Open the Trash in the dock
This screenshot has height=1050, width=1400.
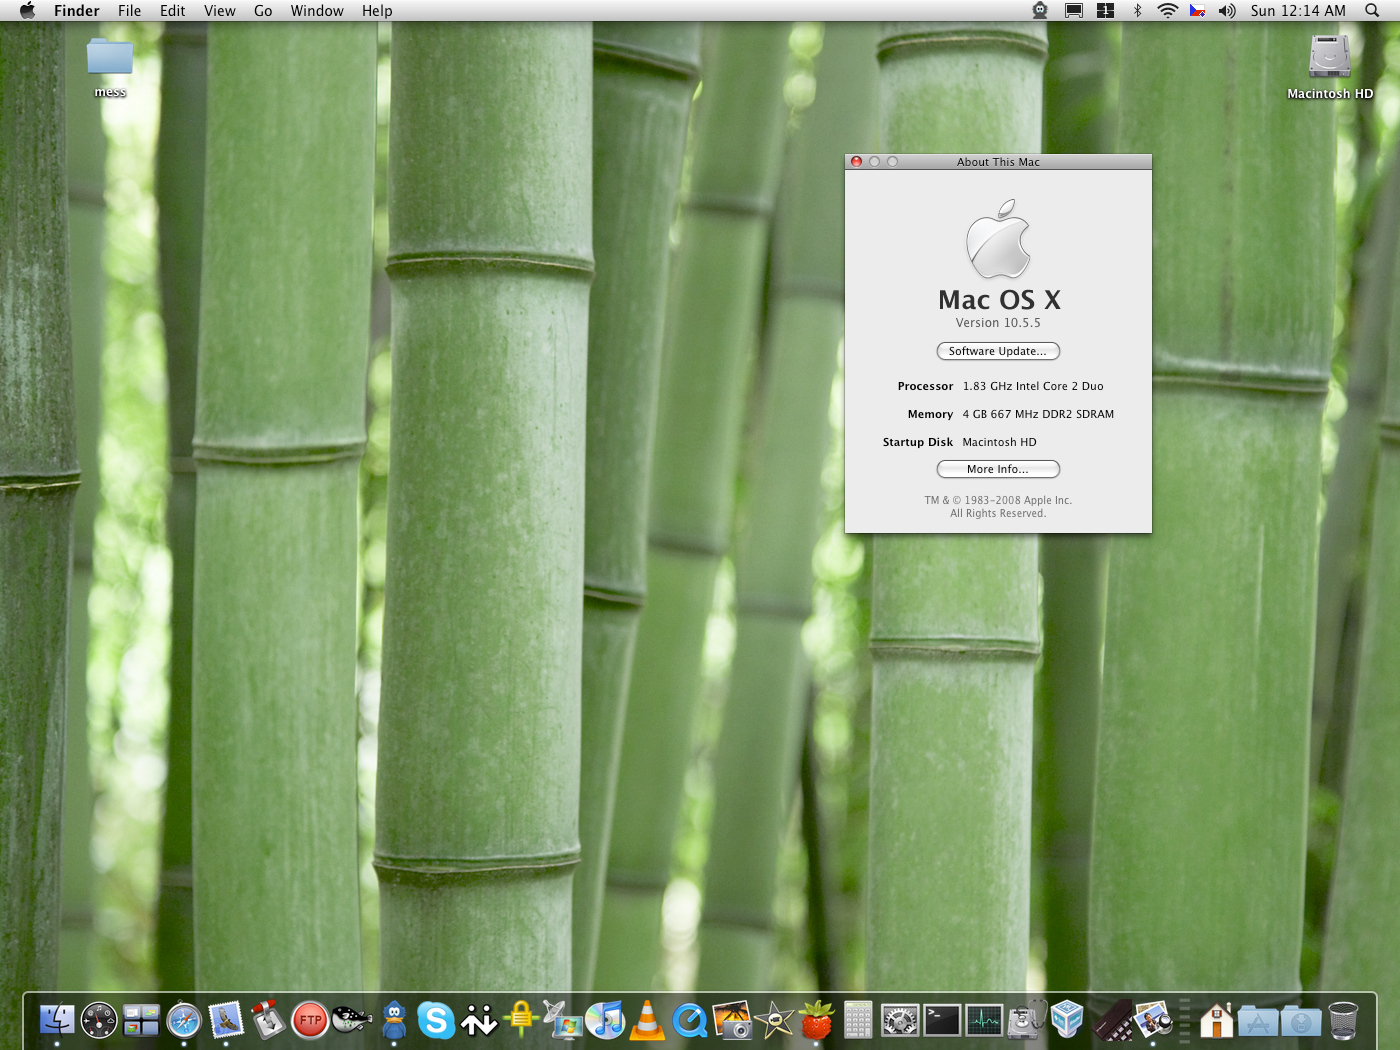(1343, 1020)
